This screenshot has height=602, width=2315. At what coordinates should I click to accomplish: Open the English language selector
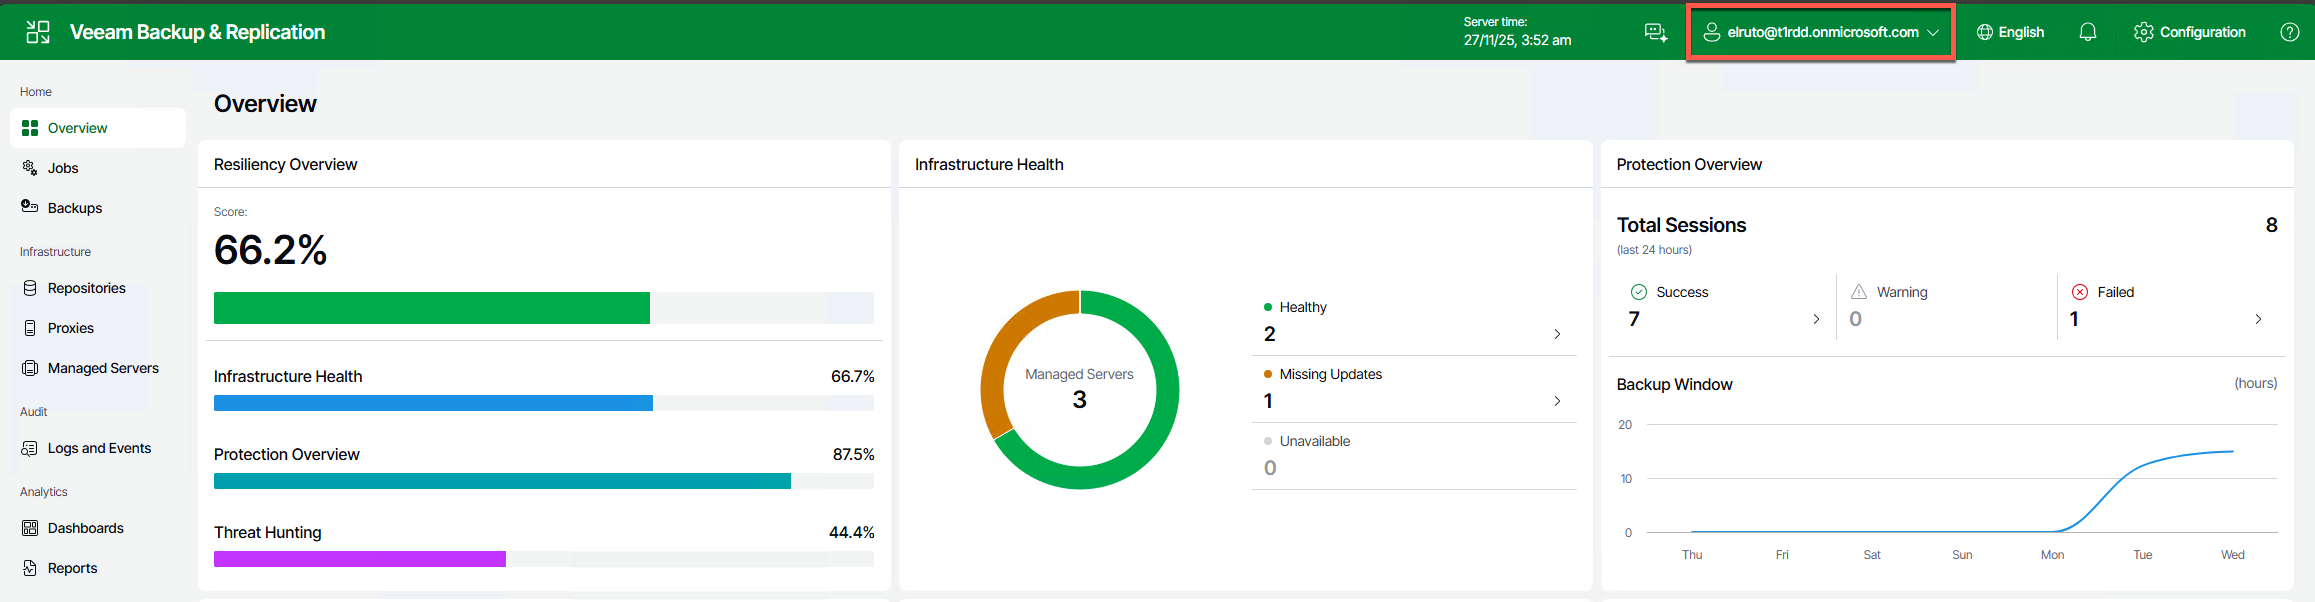tap(2010, 32)
